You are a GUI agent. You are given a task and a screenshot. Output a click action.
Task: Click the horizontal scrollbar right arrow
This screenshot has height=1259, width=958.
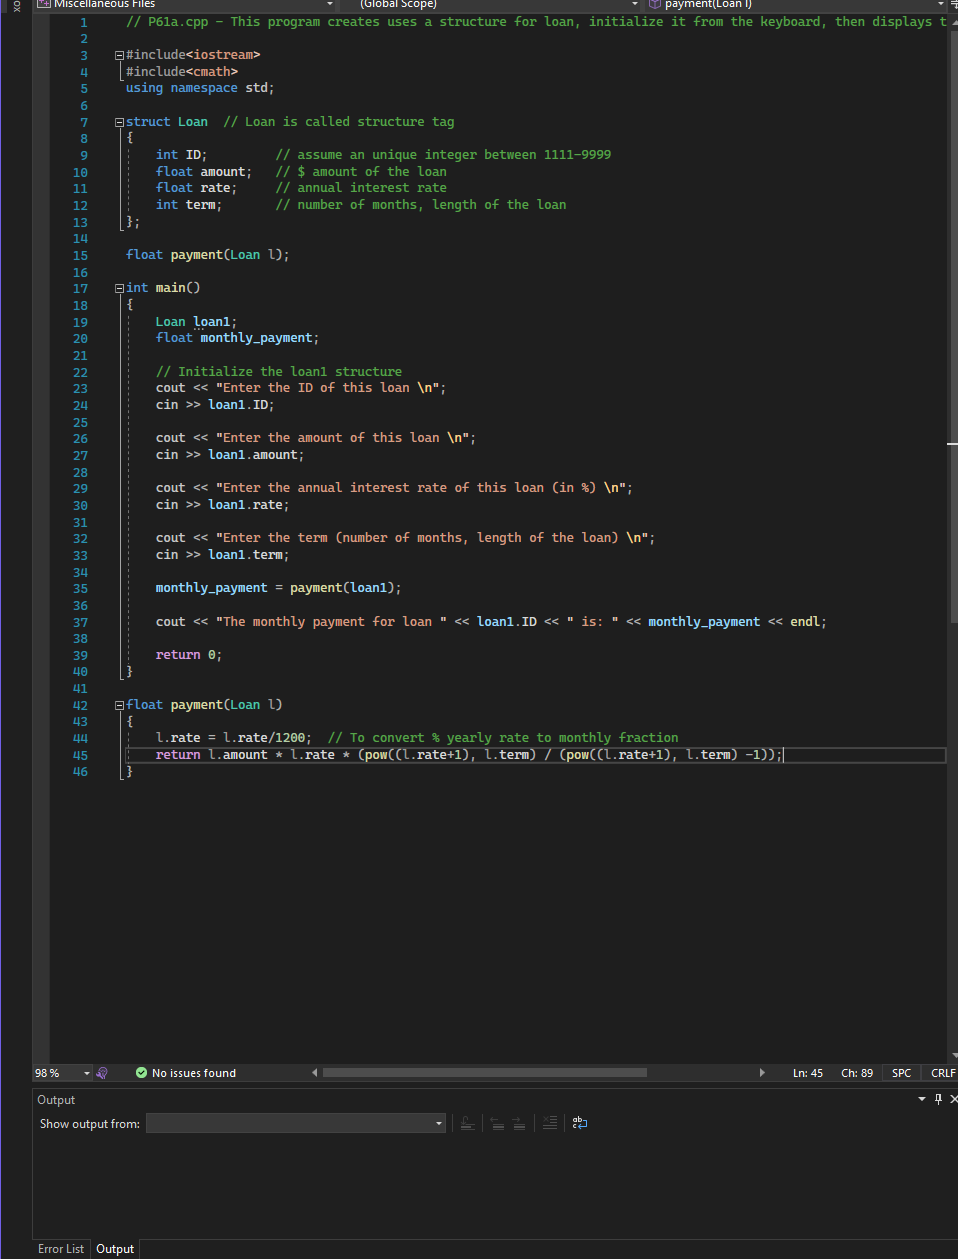click(x=762, y=1073)
